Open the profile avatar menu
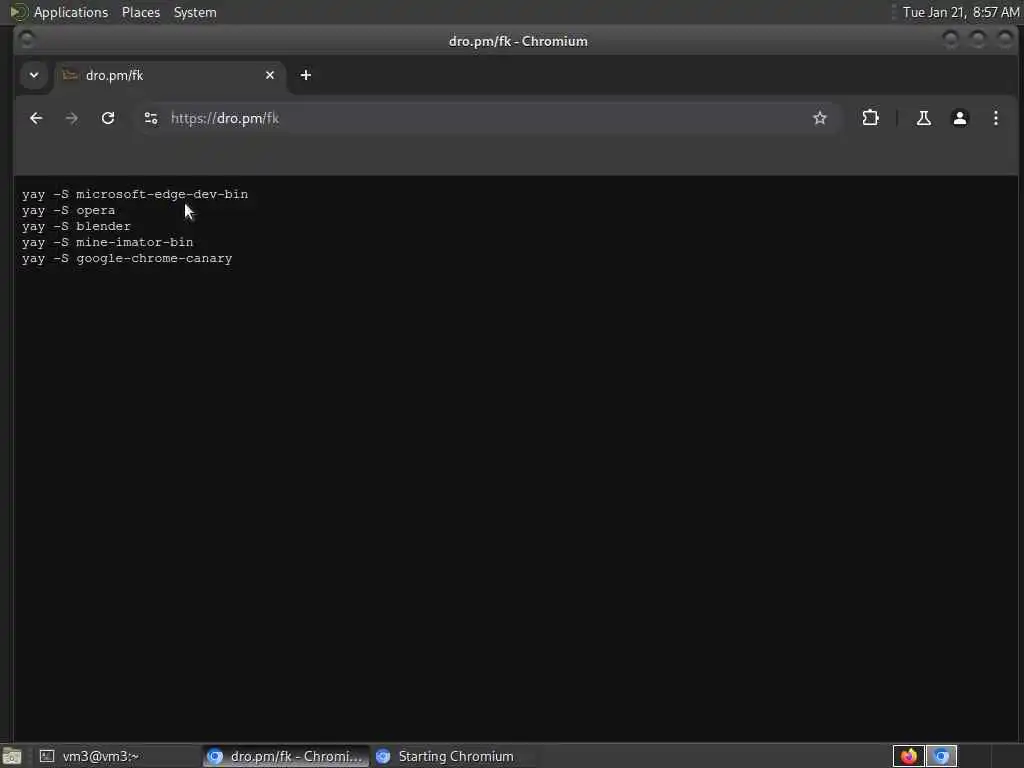 (x=959, y=118)
